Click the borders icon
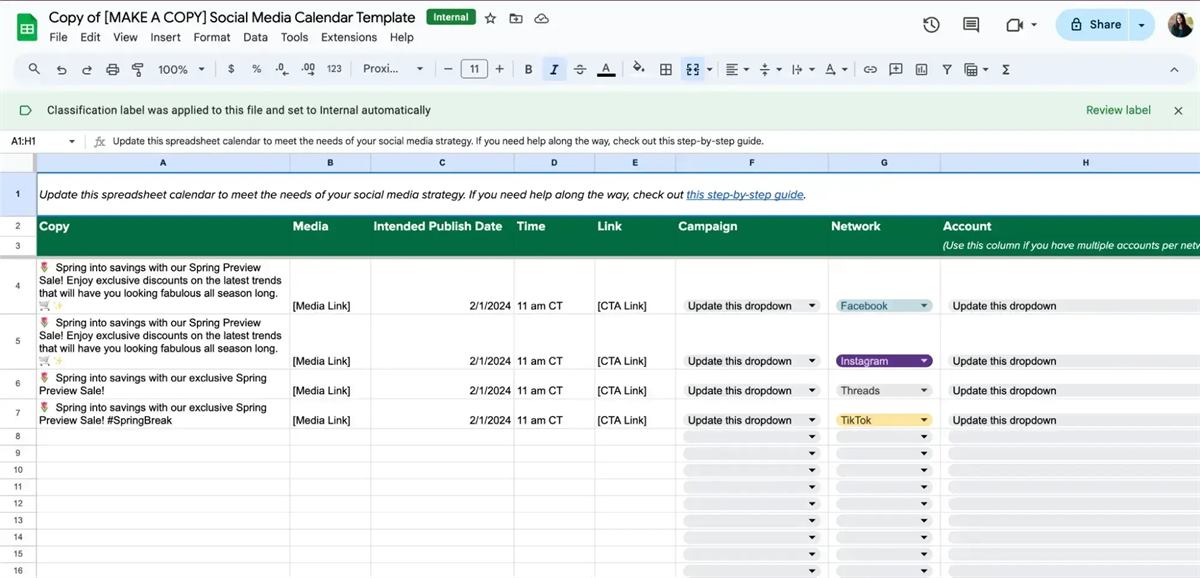Image resolution: width=1200 pixels, height=578 pixels. [665, 70]
